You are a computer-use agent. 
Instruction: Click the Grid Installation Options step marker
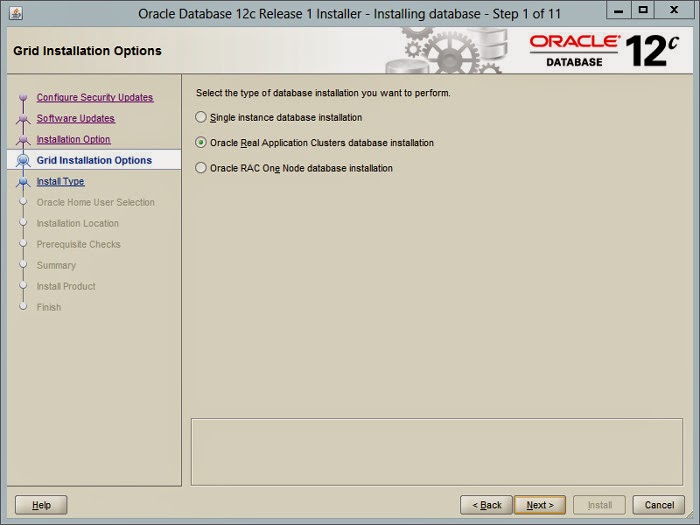click(23, 160)
